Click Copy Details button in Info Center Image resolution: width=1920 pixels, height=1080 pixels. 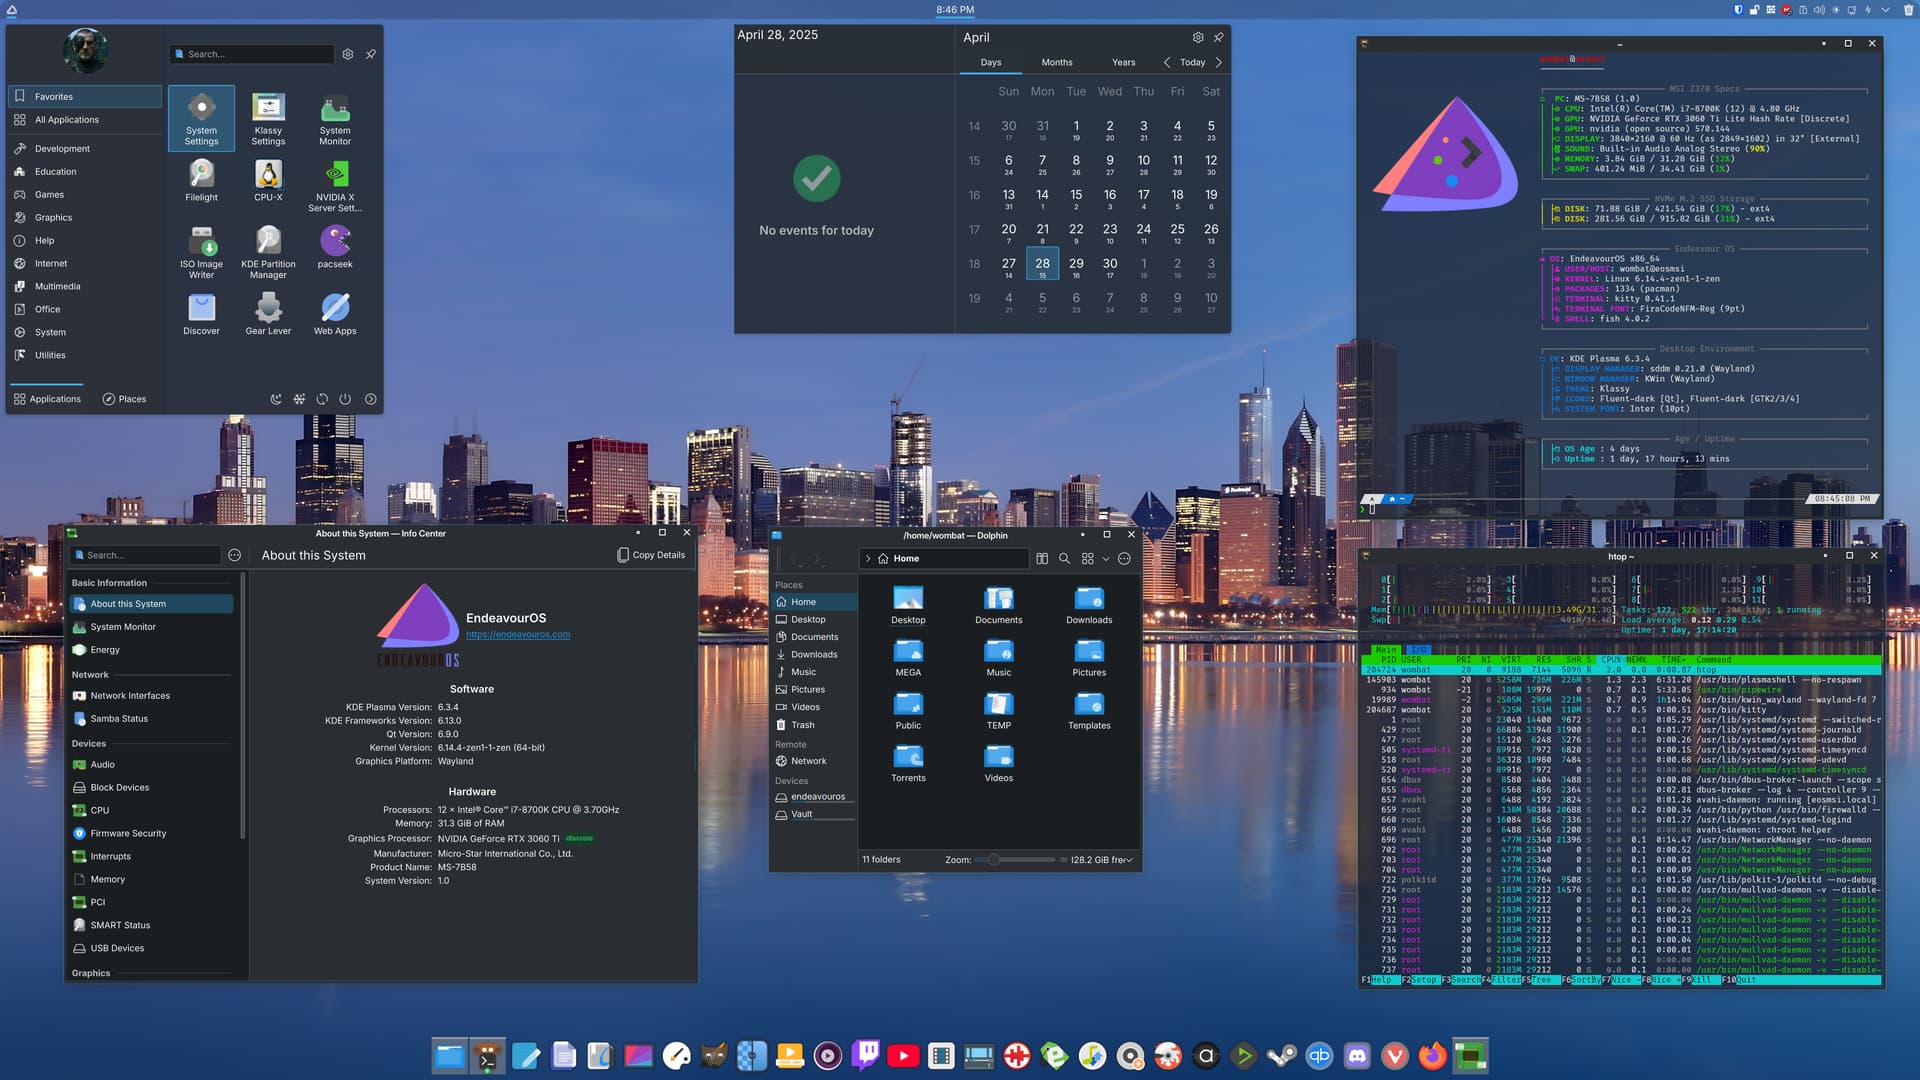[x=651, y=555]
